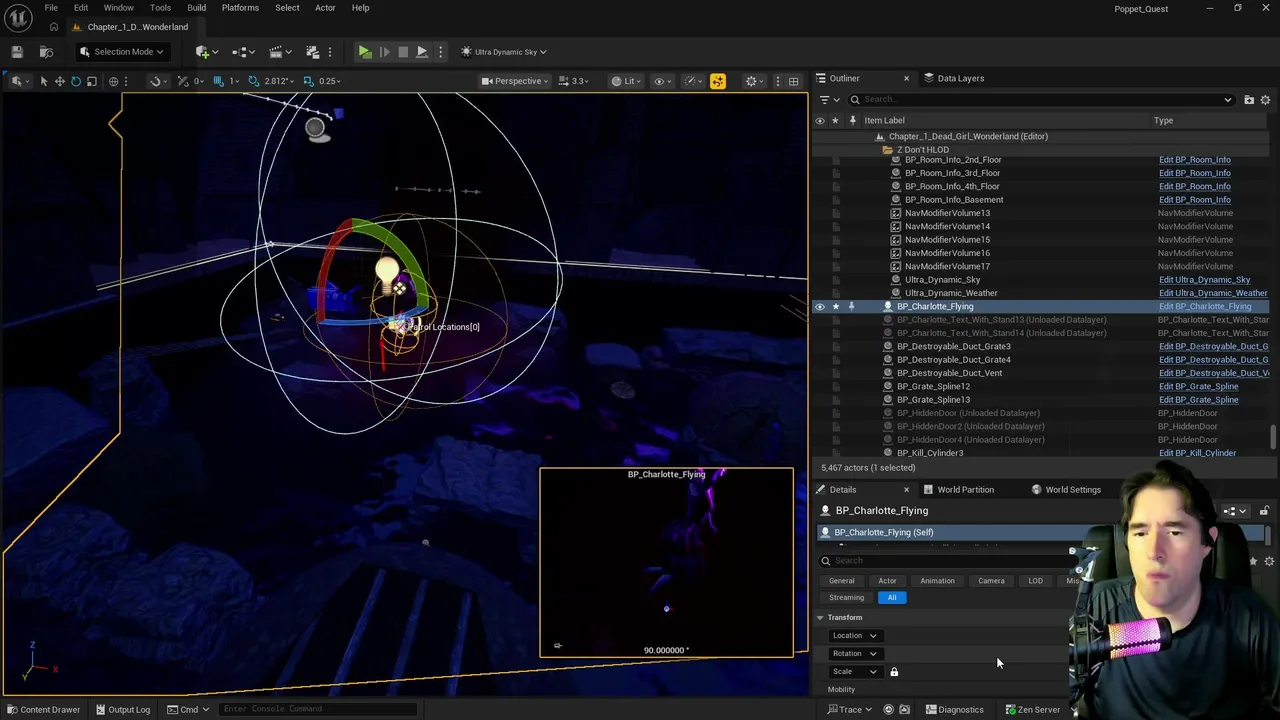Select the Animation category filter in Details
Viewport: 1280px width, 720px height.
point(937,581)
